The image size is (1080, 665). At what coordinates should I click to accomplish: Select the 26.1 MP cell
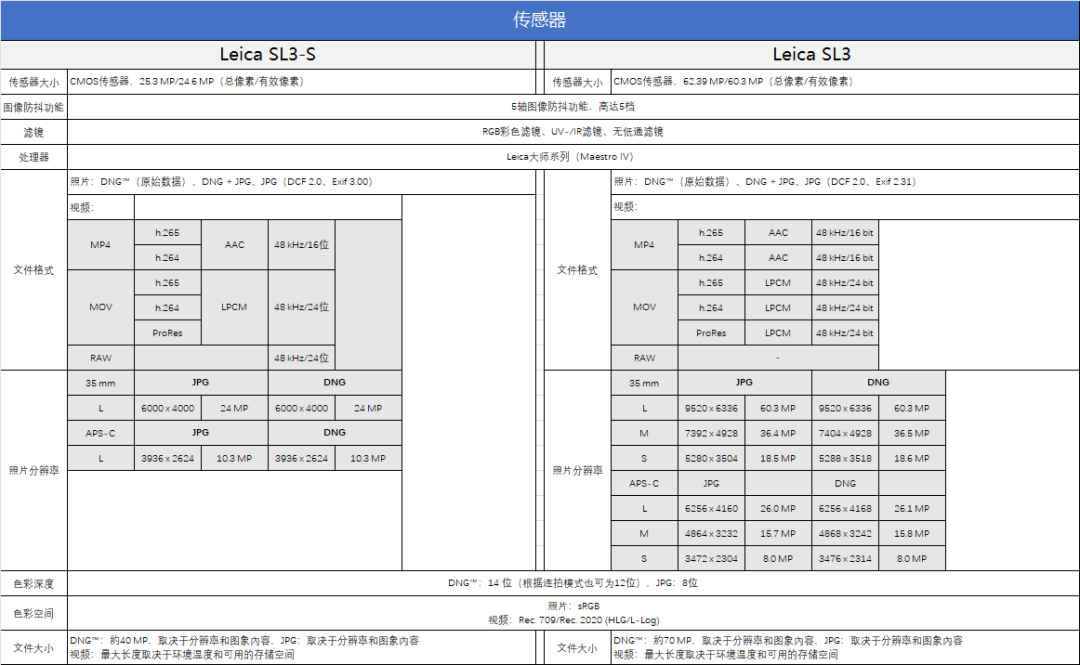(x=912, y=509)
